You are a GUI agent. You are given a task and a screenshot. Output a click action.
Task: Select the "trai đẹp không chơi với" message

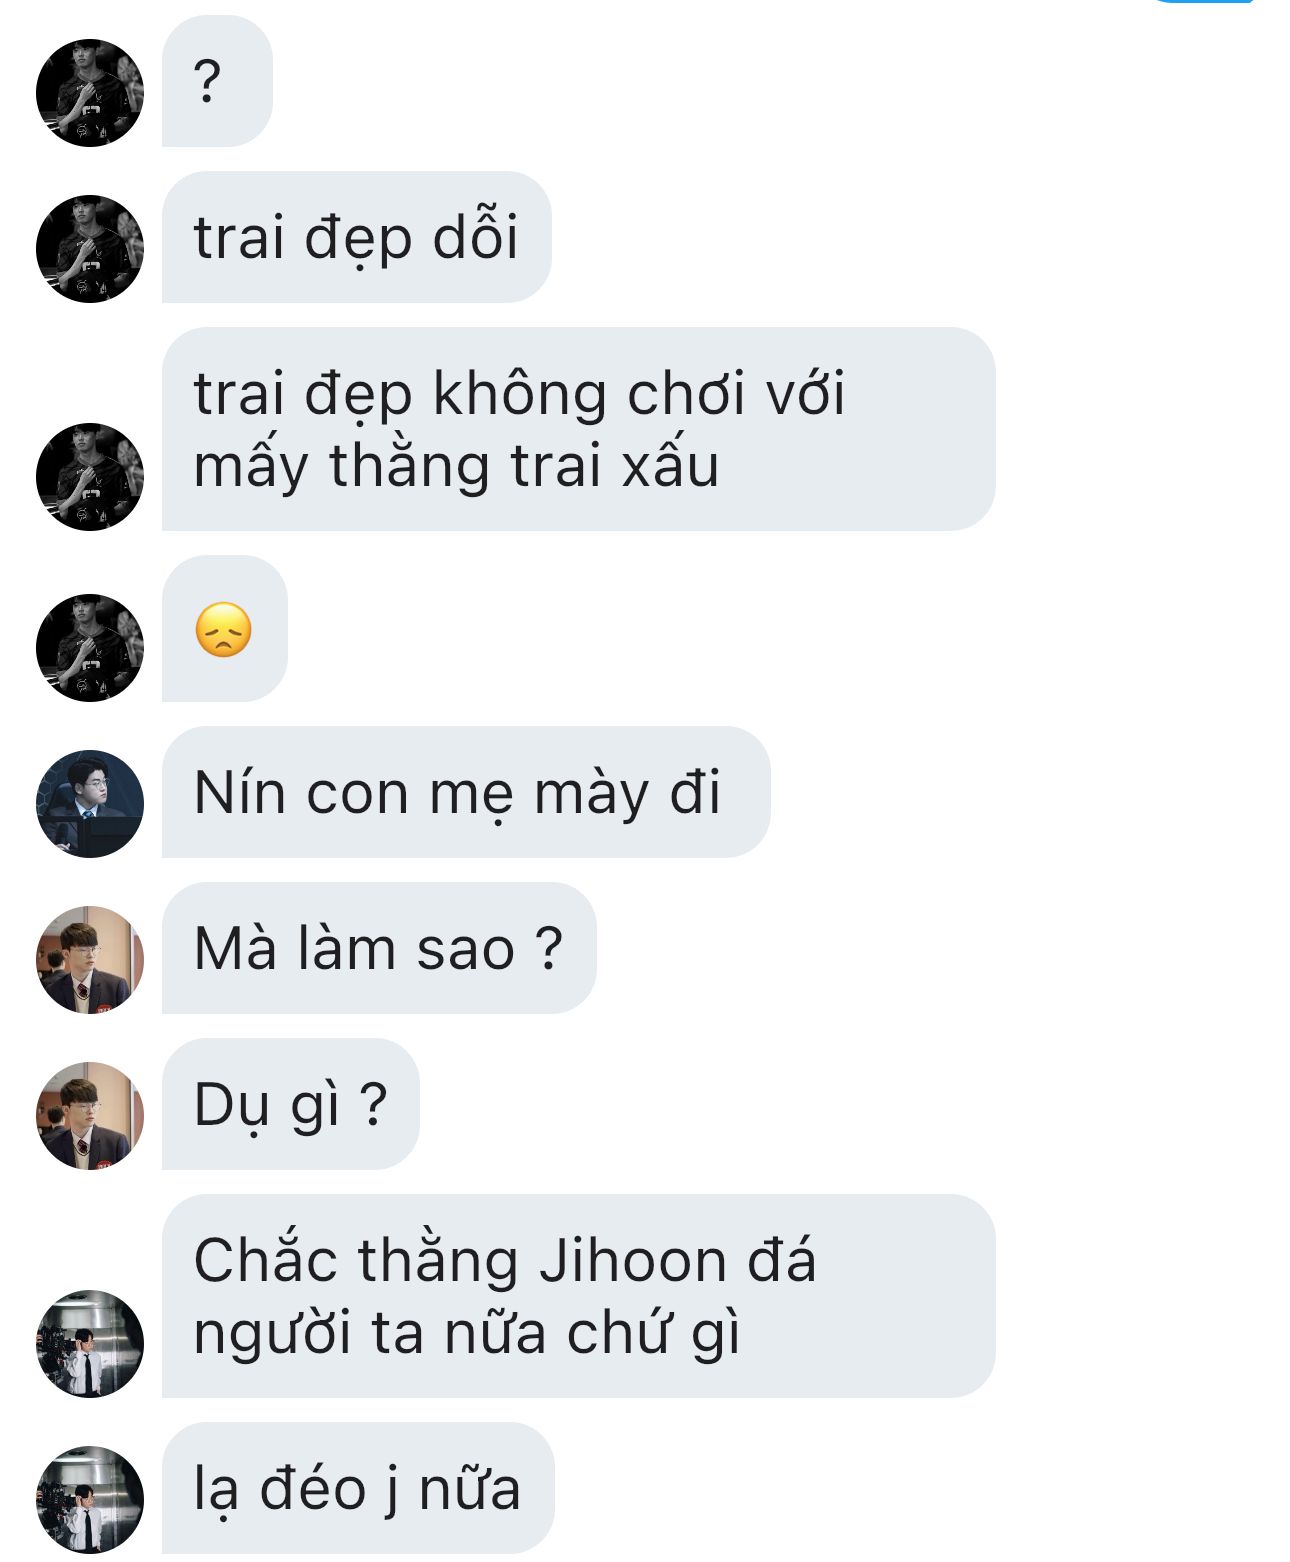(x=578, y=429)
